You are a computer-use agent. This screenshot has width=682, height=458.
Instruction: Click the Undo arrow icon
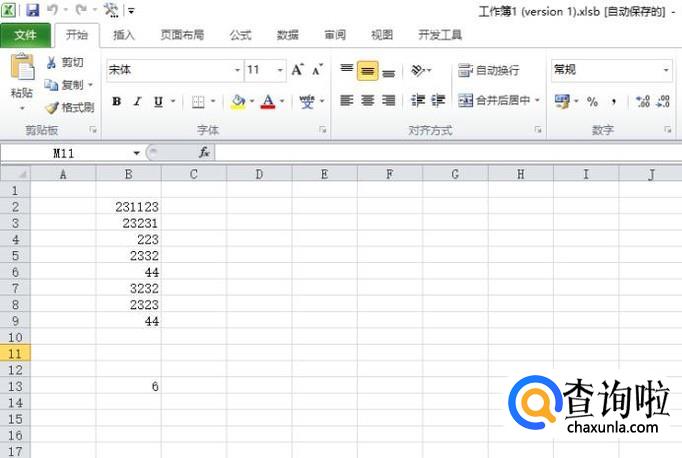[53, 10]
